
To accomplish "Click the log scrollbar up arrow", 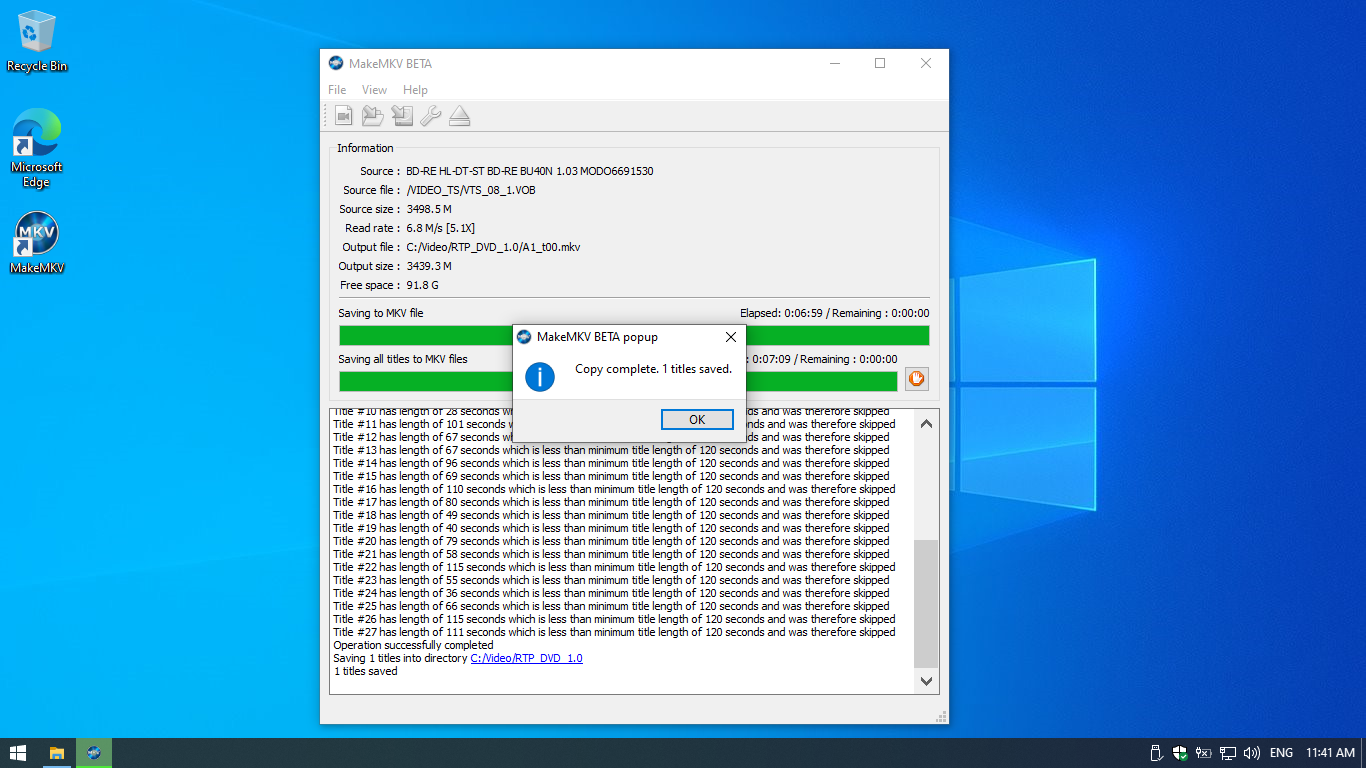I will click(926, 424).
